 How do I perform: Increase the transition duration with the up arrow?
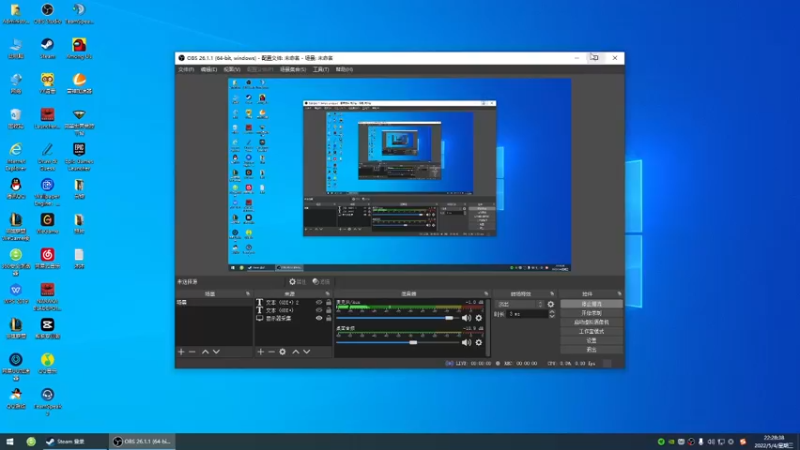coord(552,312)
